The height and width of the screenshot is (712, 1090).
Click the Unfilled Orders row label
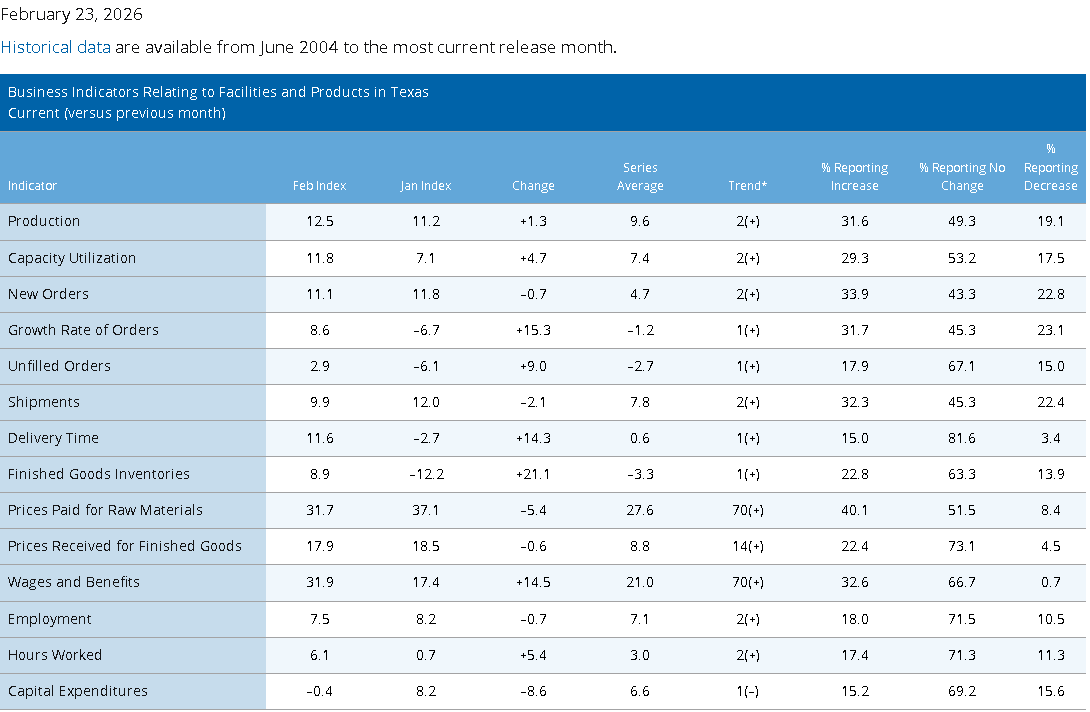point(59,366)
